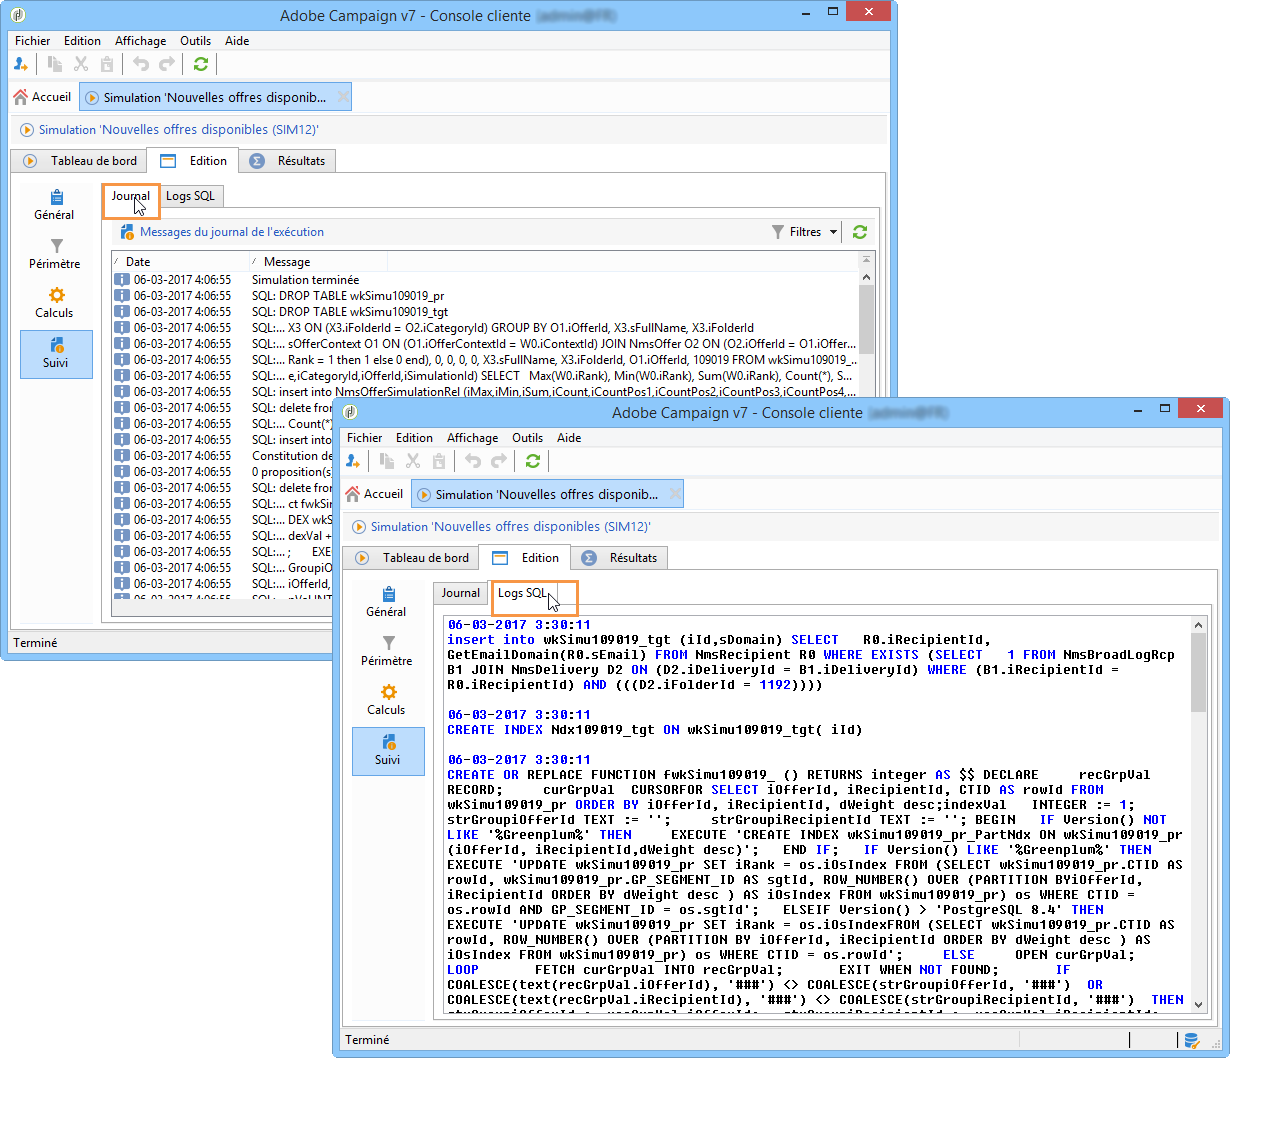Open Tableau de bord tab in back window
This screenshot has width=1261, height=1122.
coord(79,161)
